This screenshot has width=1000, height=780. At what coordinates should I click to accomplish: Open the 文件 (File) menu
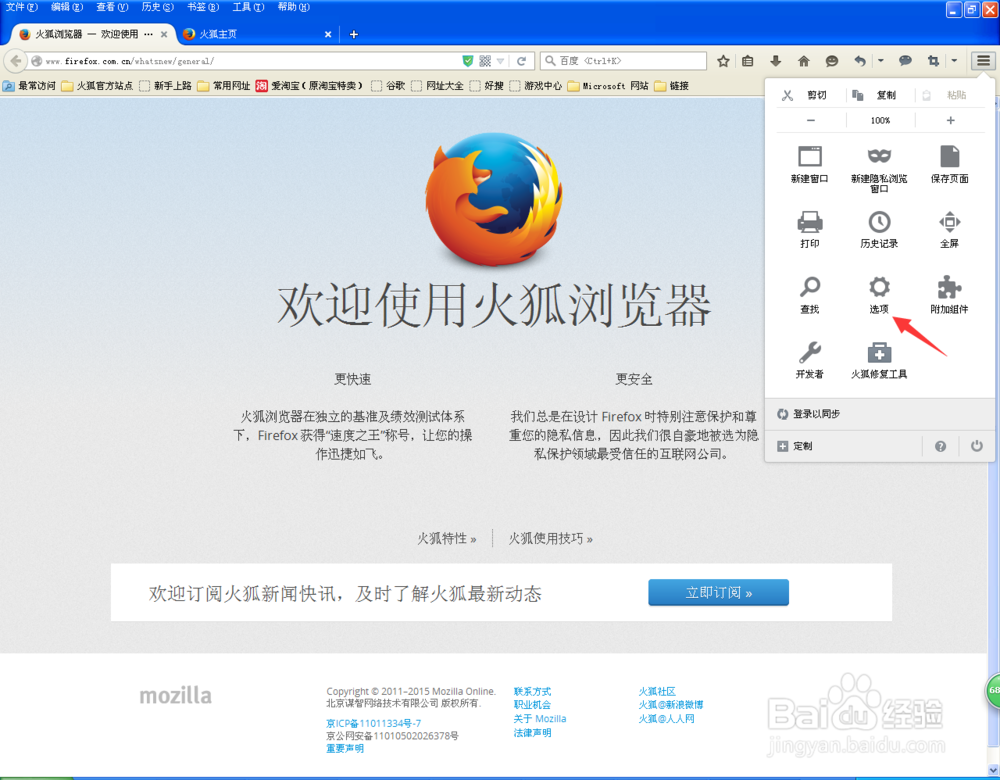[x=22, y=7]
